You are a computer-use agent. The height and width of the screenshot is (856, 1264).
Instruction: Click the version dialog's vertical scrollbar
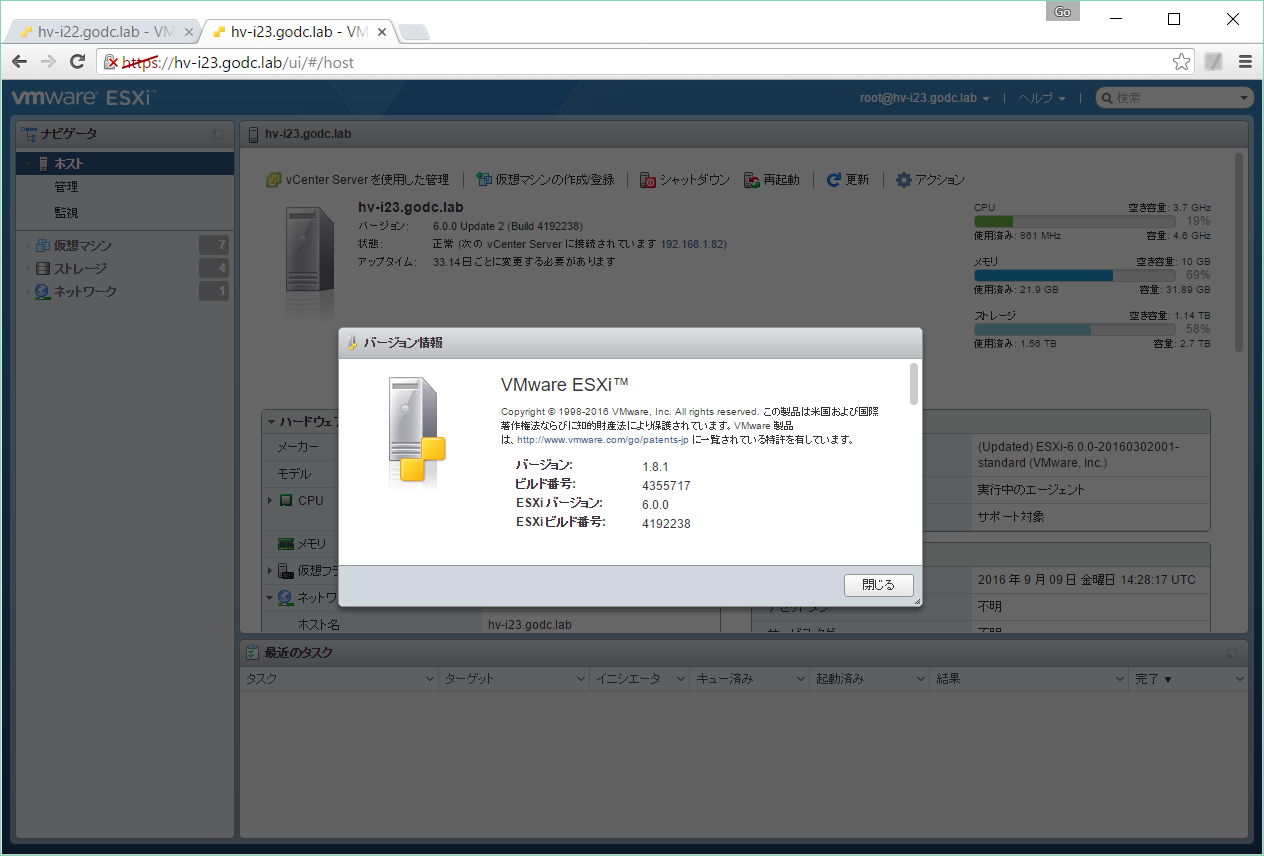pos(913,384)
